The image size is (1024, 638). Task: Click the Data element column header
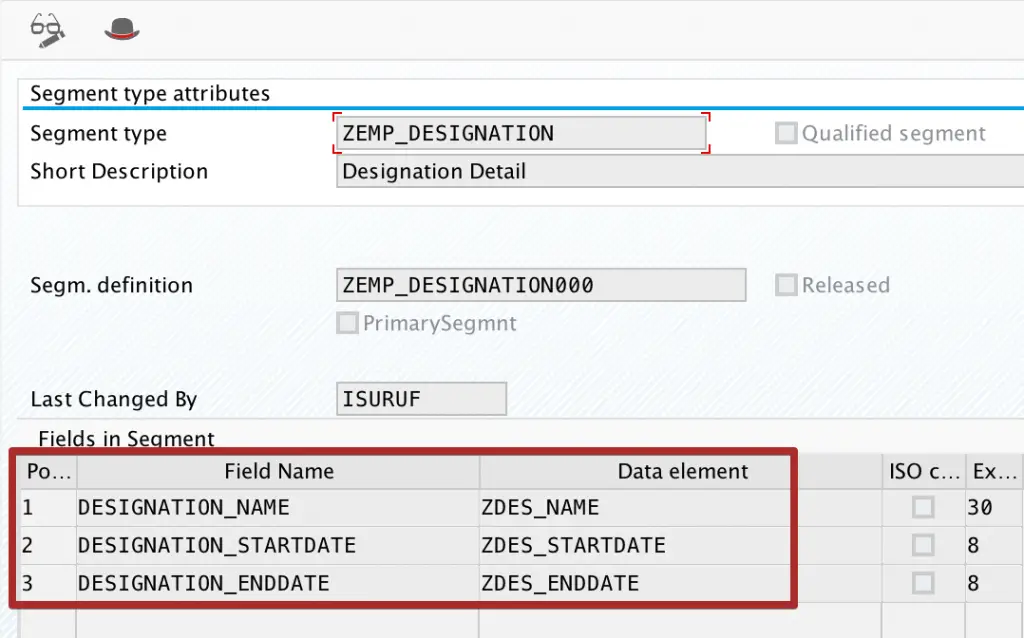(x=680, y=471)
